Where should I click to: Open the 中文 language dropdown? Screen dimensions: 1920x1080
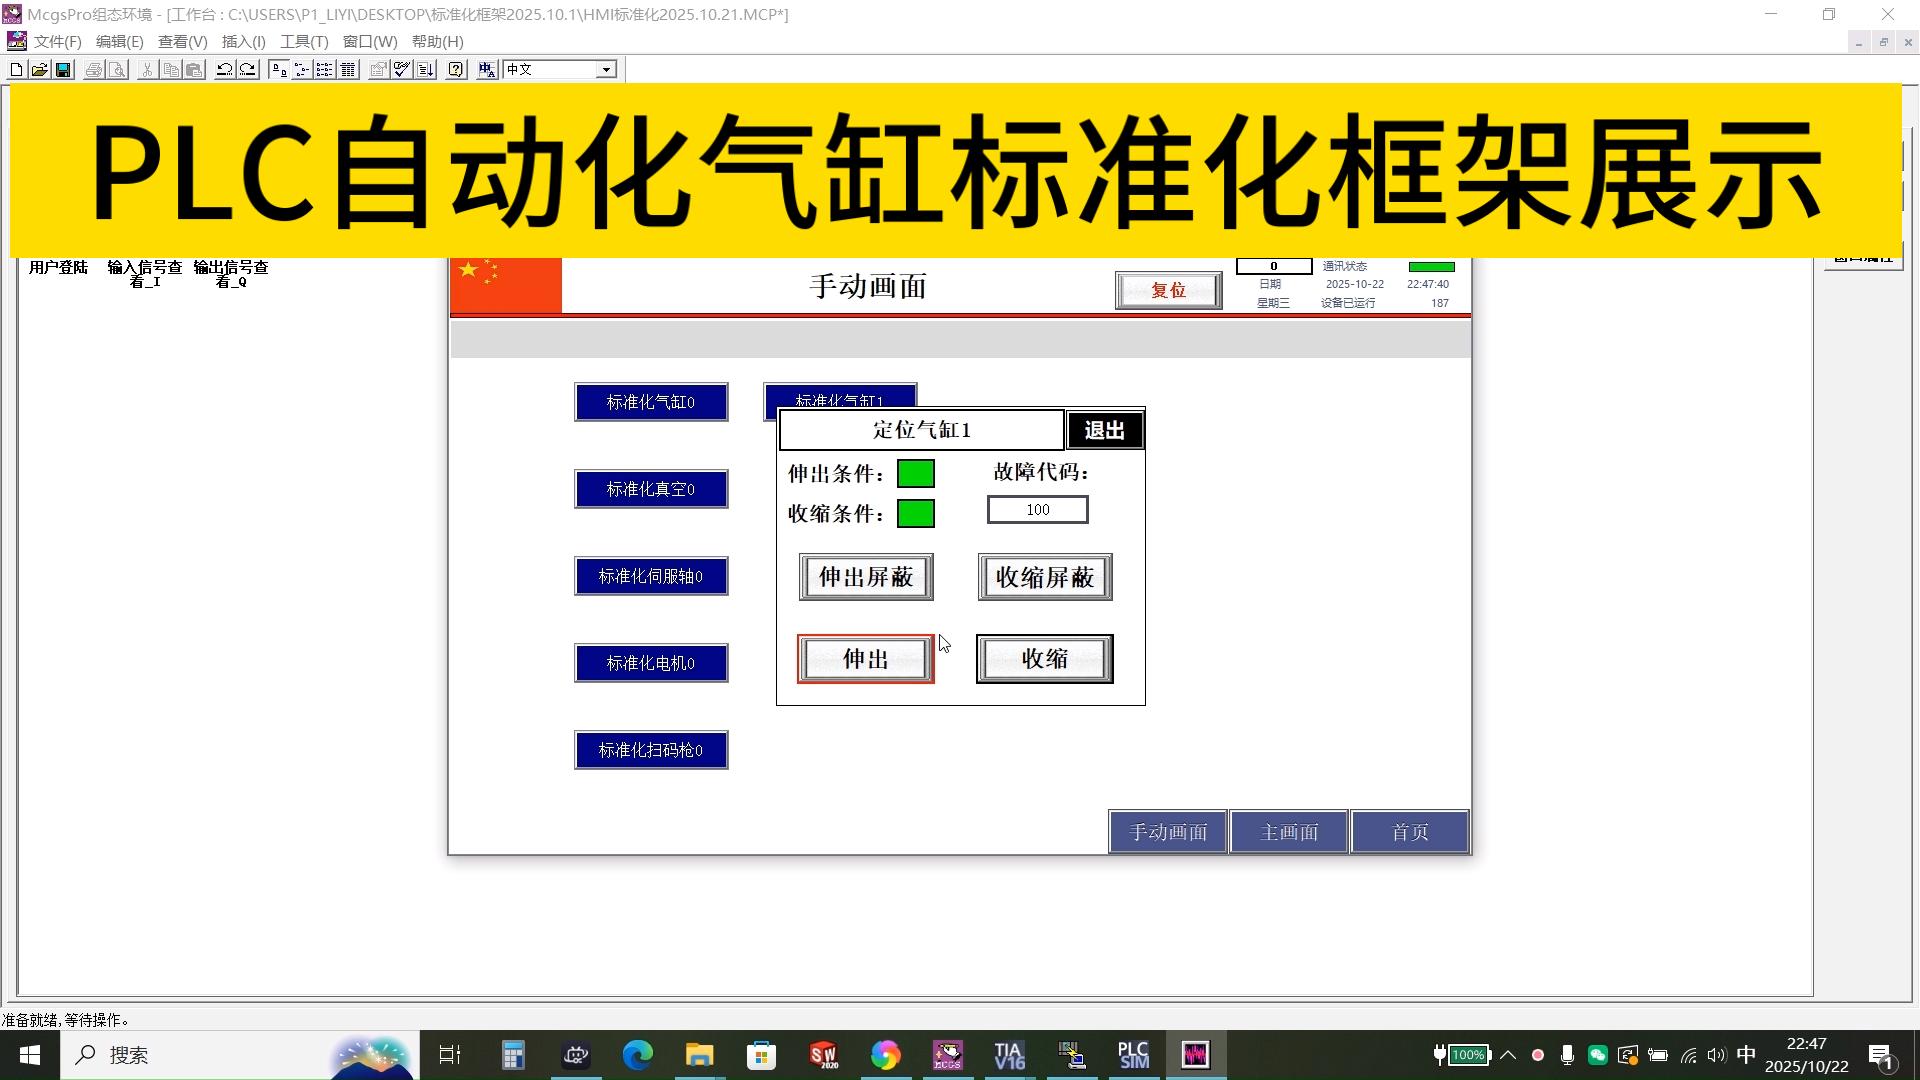pos(606,69)
